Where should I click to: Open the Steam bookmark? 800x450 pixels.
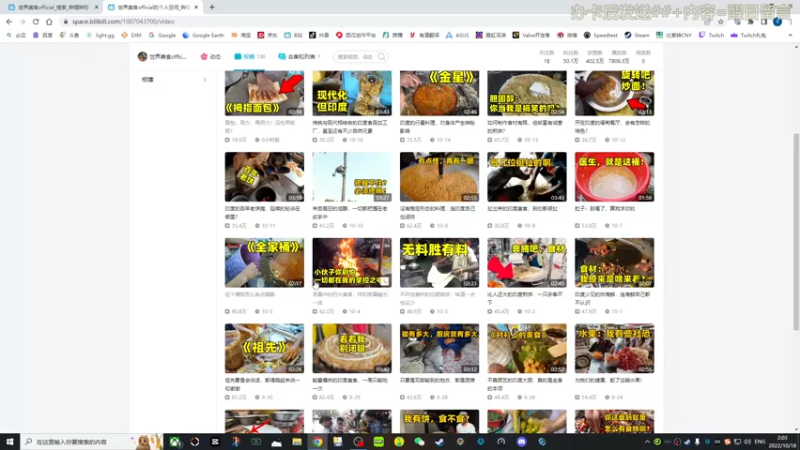click(x=637, y=35)
